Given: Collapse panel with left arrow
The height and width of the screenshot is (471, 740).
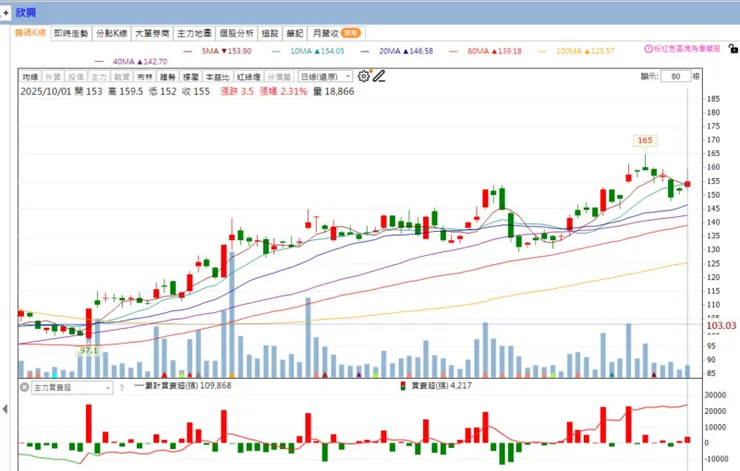Looking at the screenshot, I should click(5, 409).
